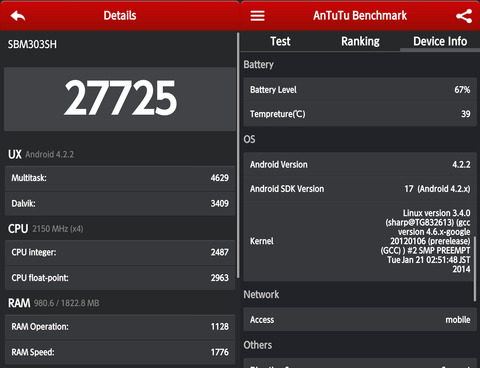Tap the Network section heading
This screenshot has width=480, height=368.
[x=261, y=294]
